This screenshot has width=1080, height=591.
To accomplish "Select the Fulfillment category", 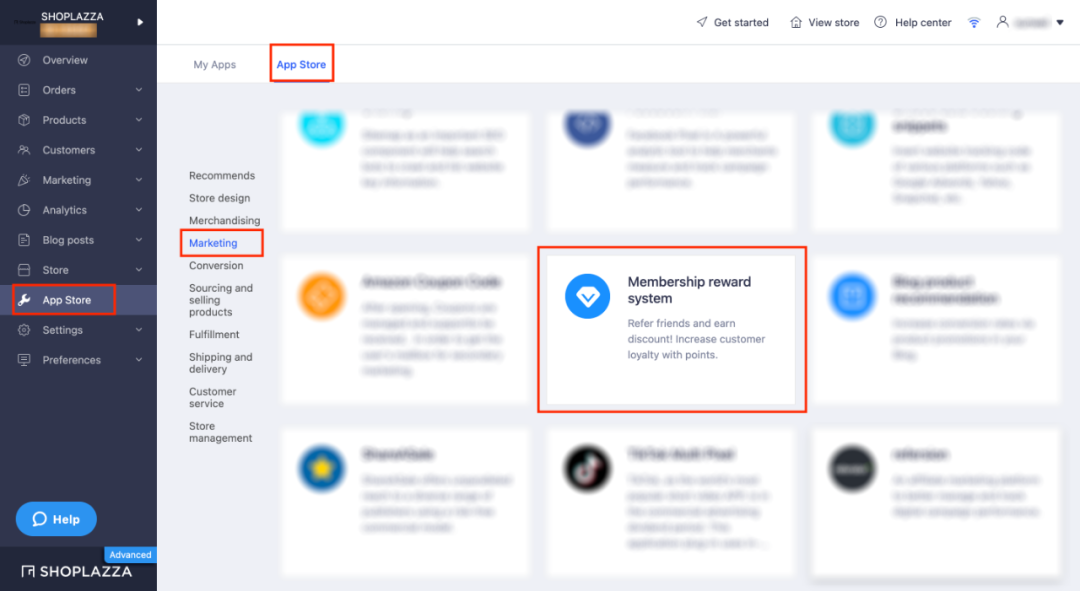I will point(214,334).
